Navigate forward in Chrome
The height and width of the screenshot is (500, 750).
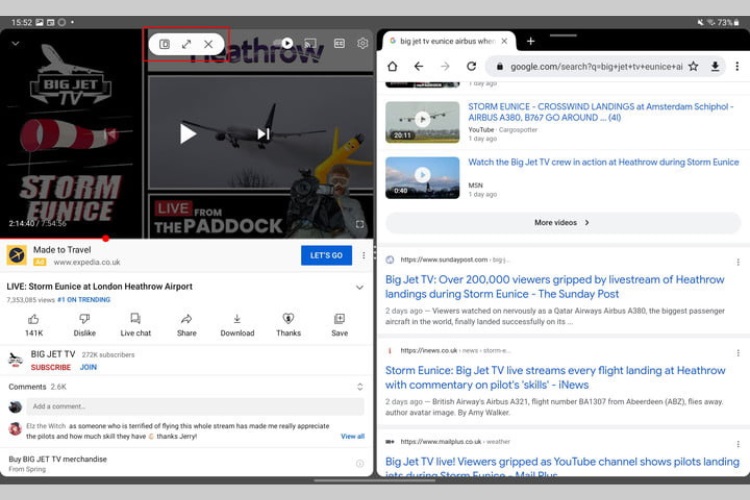pyautogui.click(x=445, y=66)
